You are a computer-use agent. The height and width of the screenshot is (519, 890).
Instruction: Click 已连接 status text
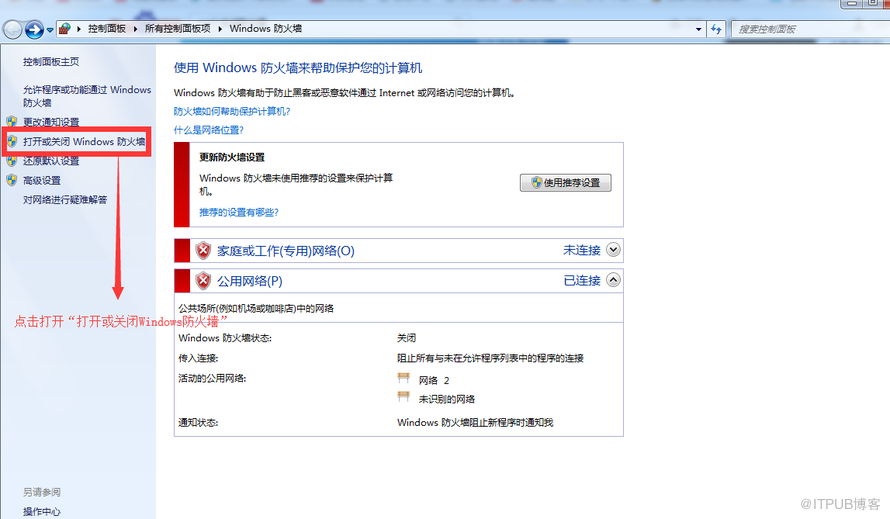pos(582,281)
